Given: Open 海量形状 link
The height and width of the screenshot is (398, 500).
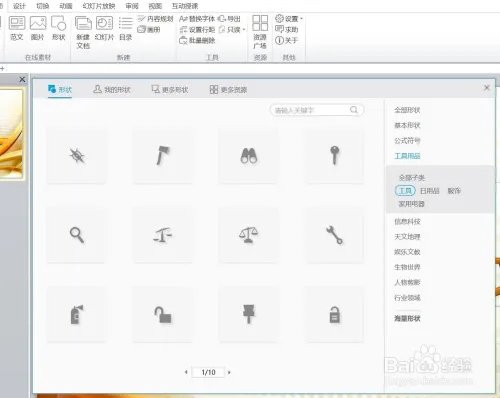Looking at the screenshot, I should pyautogui.click(x=407, y=319).
